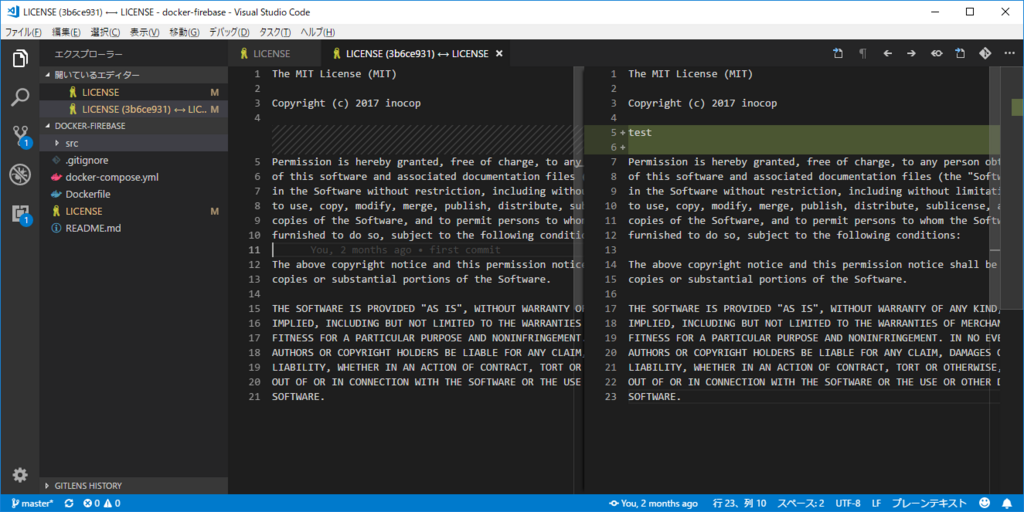The height and width of the screenshot is (512, 1024).
Task: Open the Extensions view icon
Action: pyautogui.click(x=20, y=213)
